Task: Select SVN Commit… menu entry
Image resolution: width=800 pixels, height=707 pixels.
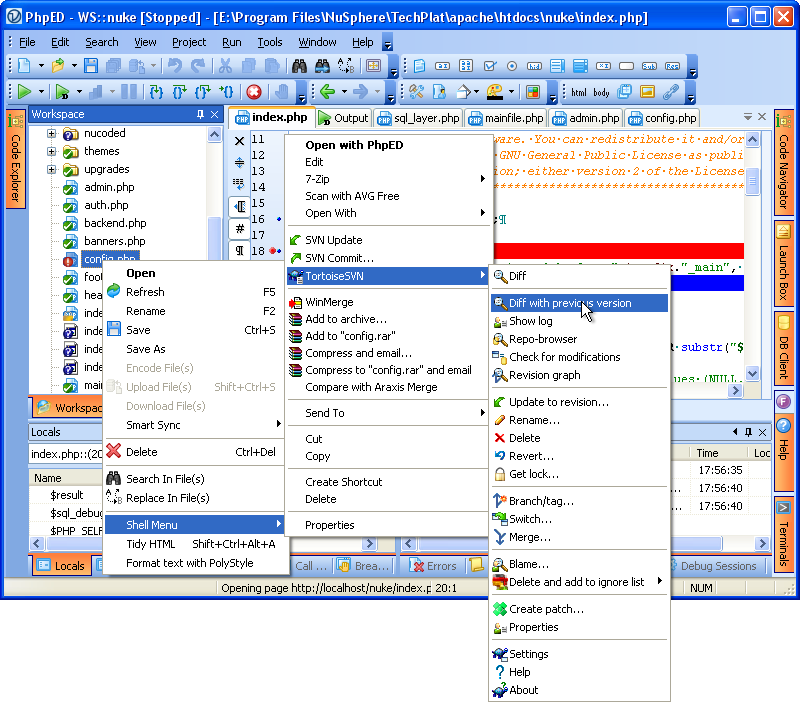Action: (x=388, y=258)
